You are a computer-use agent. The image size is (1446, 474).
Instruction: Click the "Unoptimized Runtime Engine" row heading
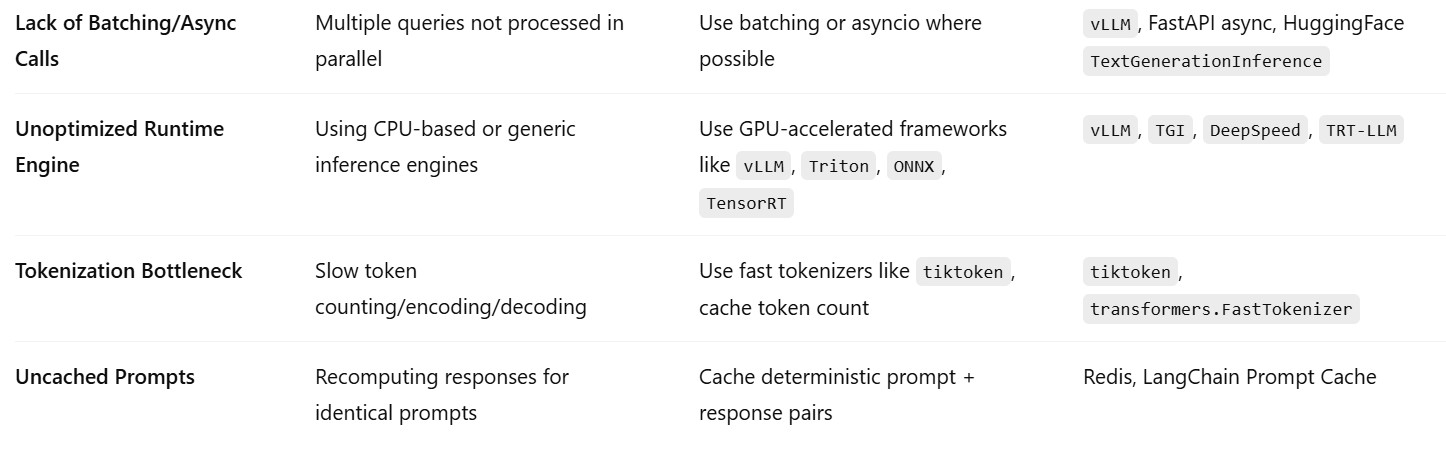pyautogui.click(x=119, y=146)
